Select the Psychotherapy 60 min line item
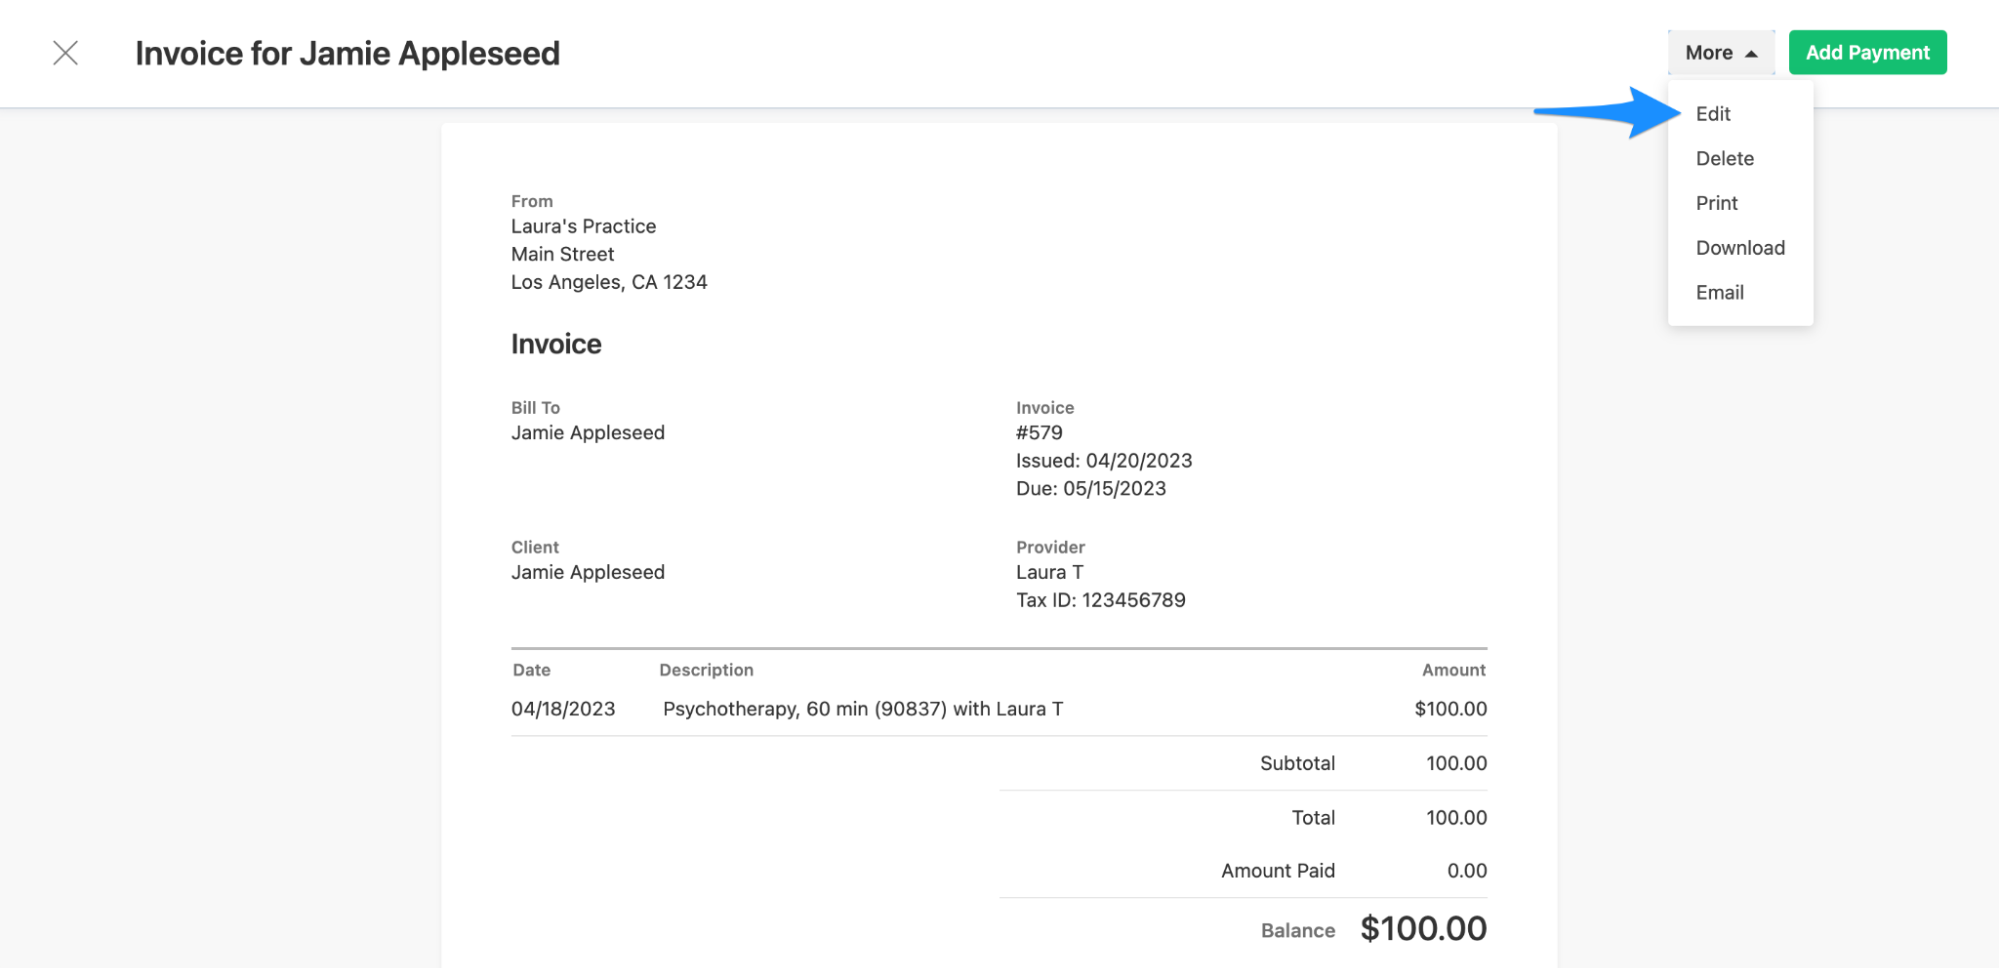The width and height of the screenshot is (1999, 969). click(x=862, y=708)
